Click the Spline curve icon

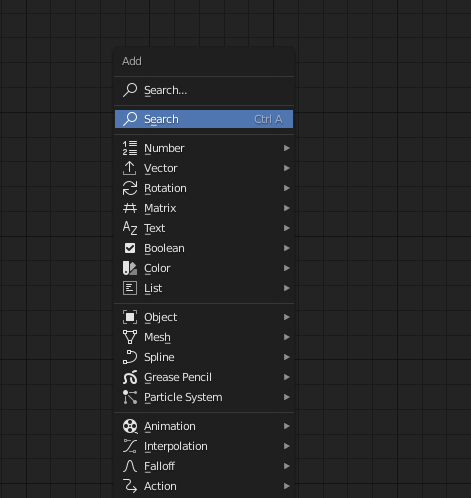(130, 357)
